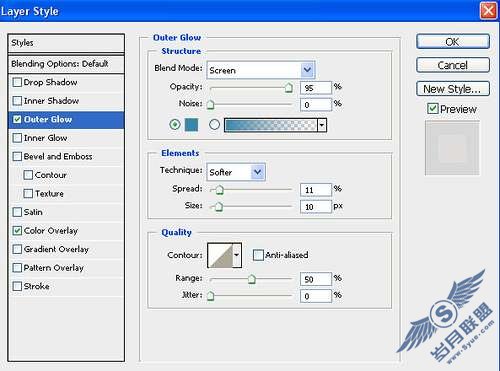Close the Layer Style dialog
The image size is (500, 371).
click(488, 11)
